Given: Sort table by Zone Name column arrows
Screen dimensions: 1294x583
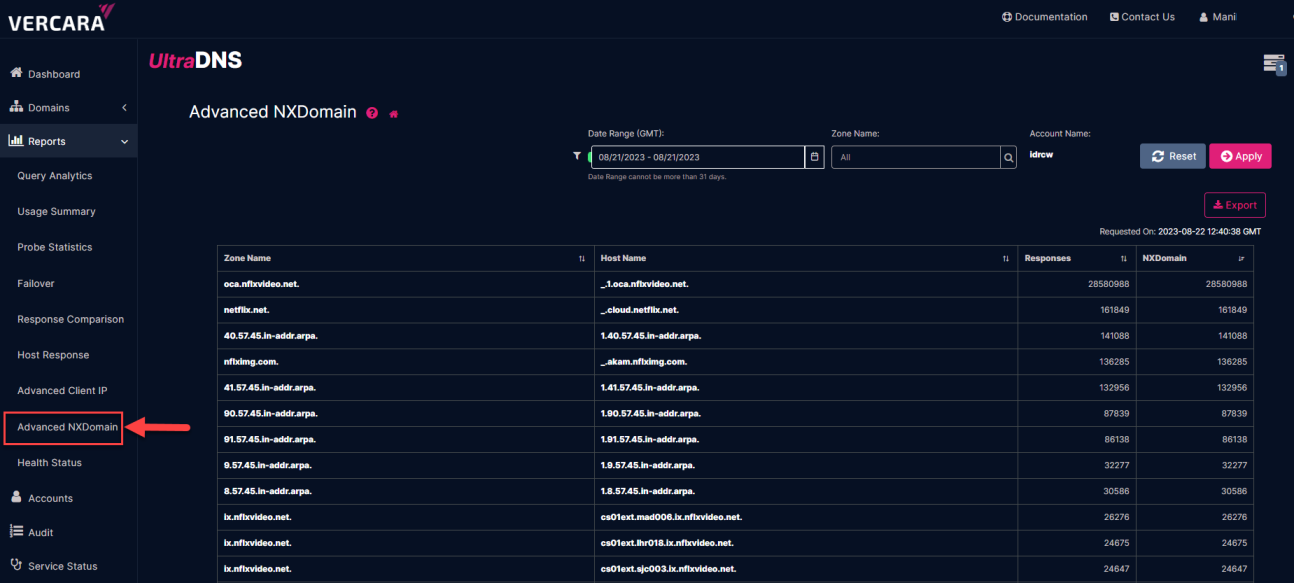Looking at the screenshot, I should [582, 259].
